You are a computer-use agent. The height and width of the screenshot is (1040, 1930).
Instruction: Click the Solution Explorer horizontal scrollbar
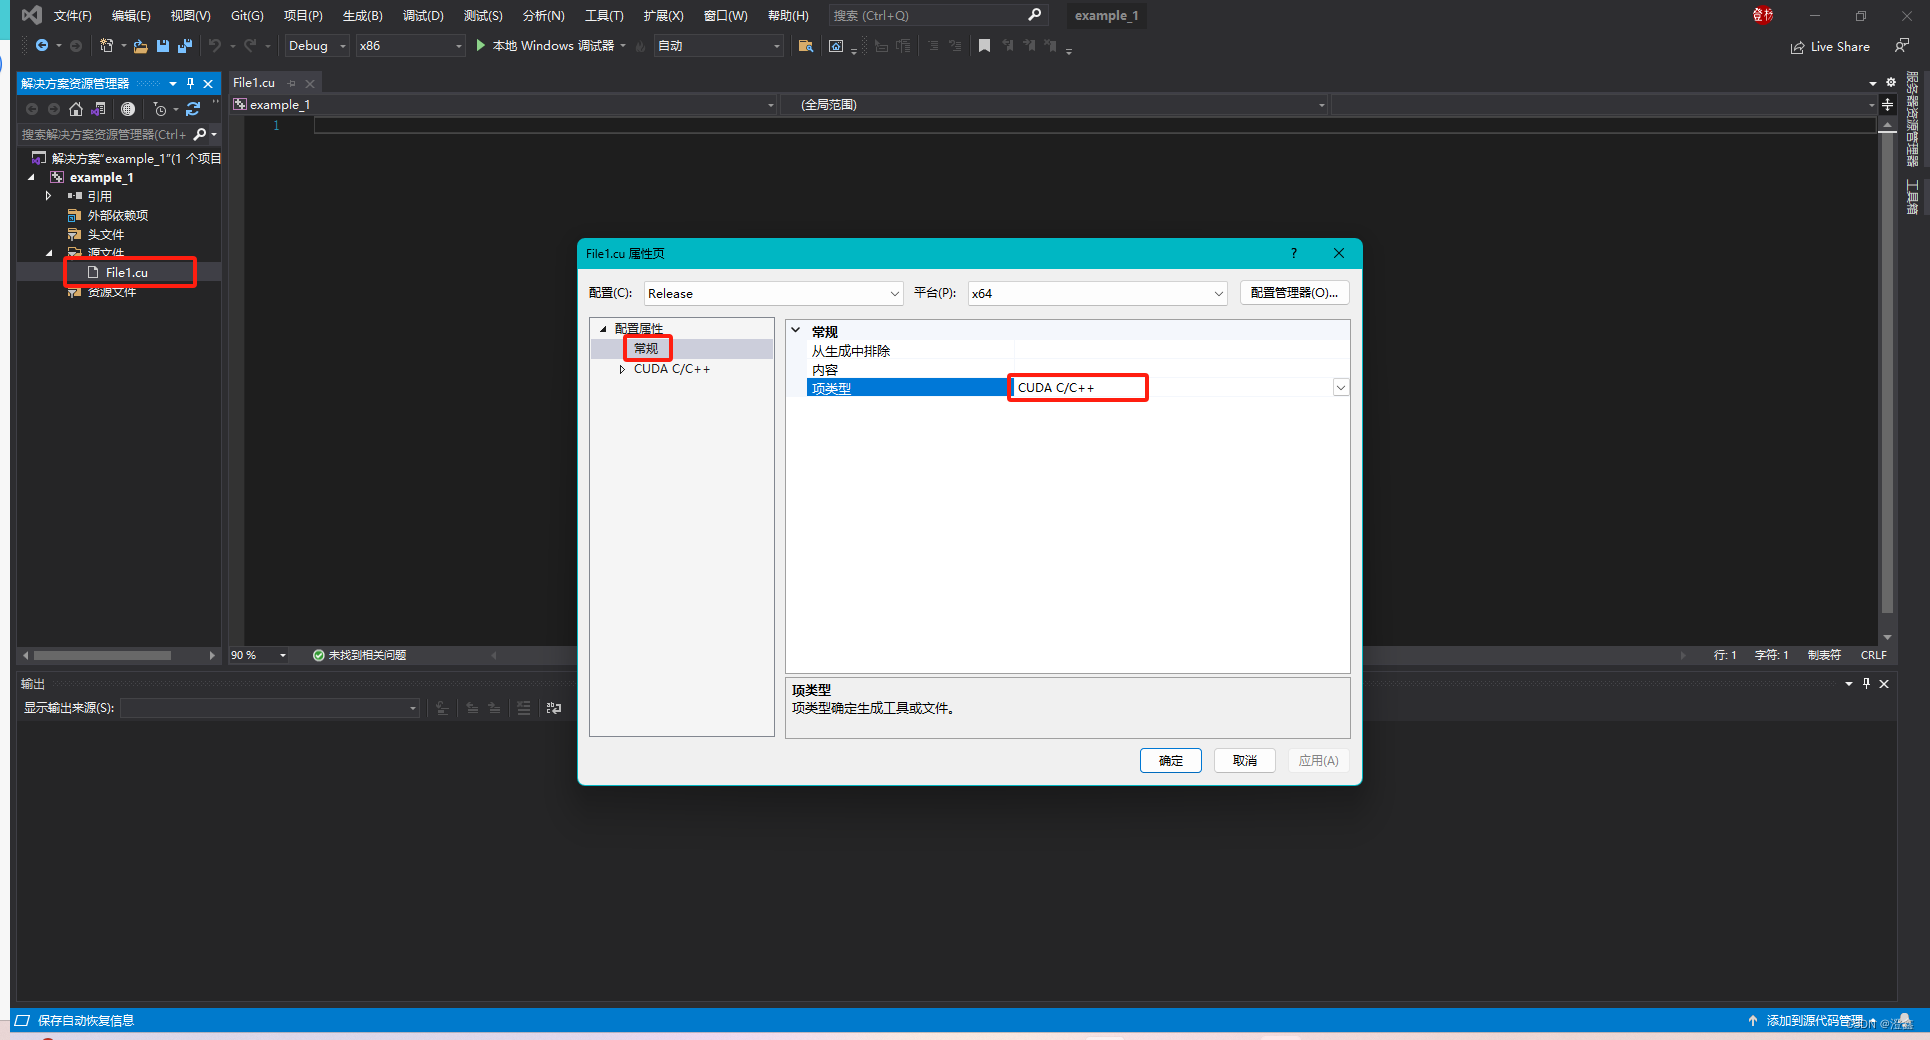click(x=102, y=655)
